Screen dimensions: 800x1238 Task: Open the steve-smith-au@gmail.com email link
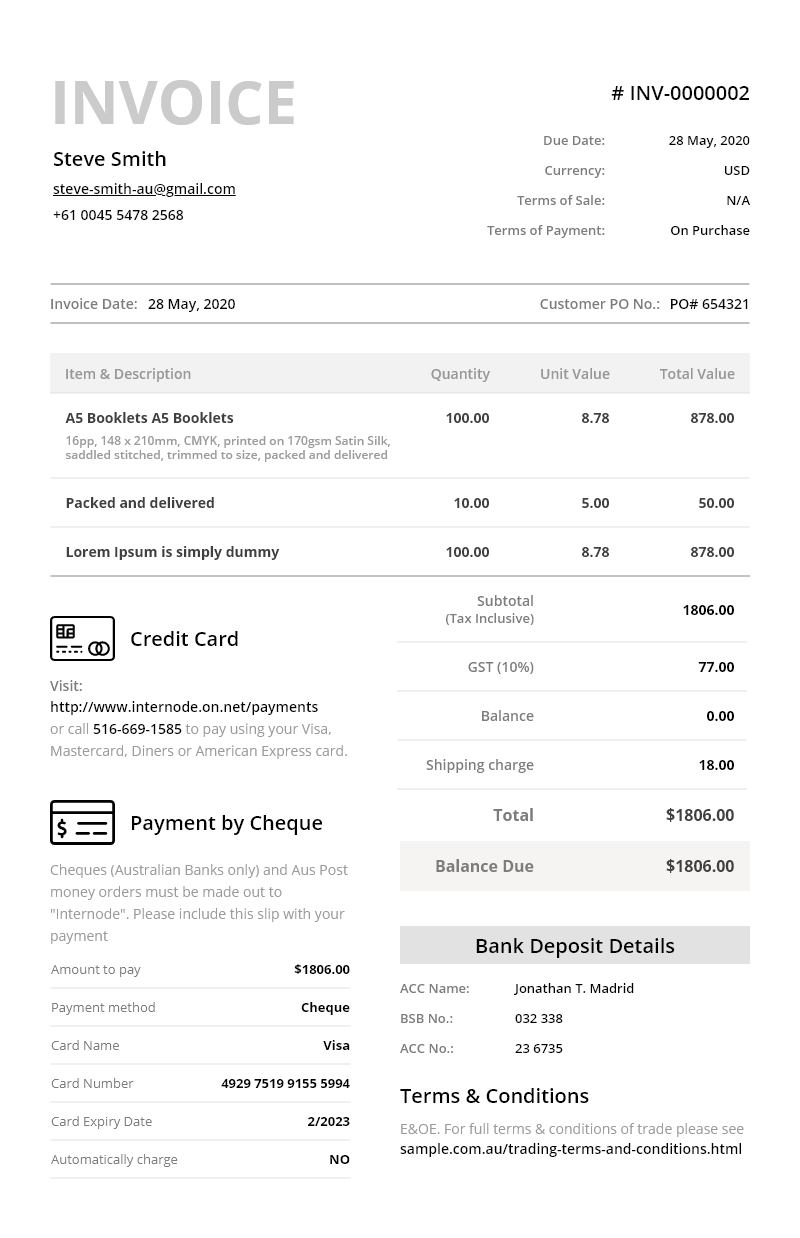pyautogui.click(x=144, y=188)
